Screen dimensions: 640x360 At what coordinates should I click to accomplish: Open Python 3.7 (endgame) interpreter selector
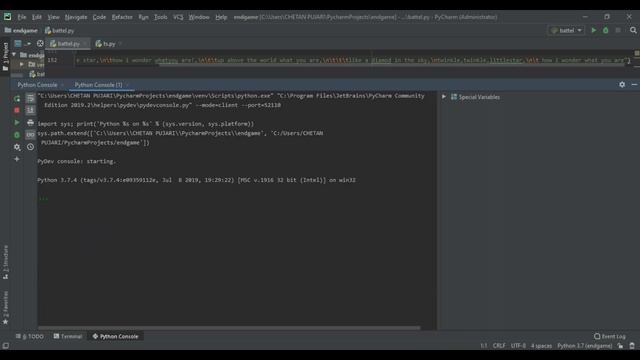coord(584,346)
